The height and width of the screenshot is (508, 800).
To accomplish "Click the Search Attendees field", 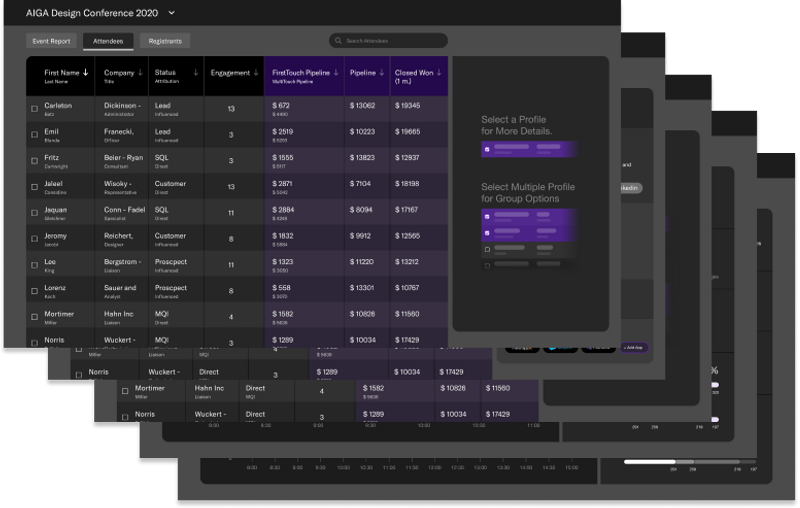I will pos(388,41).
